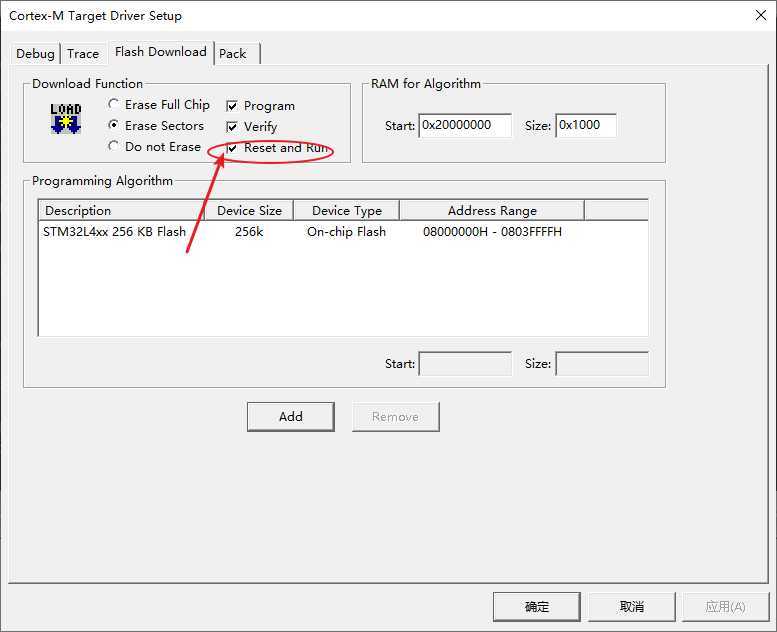Edit RAM for Algorithm Size field

click(x=586, y=125)
